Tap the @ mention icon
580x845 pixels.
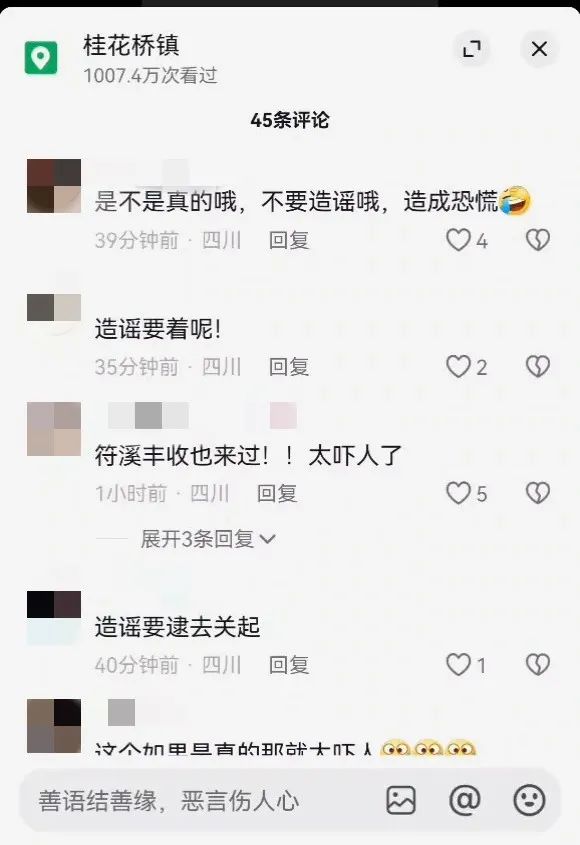[465, 800]
